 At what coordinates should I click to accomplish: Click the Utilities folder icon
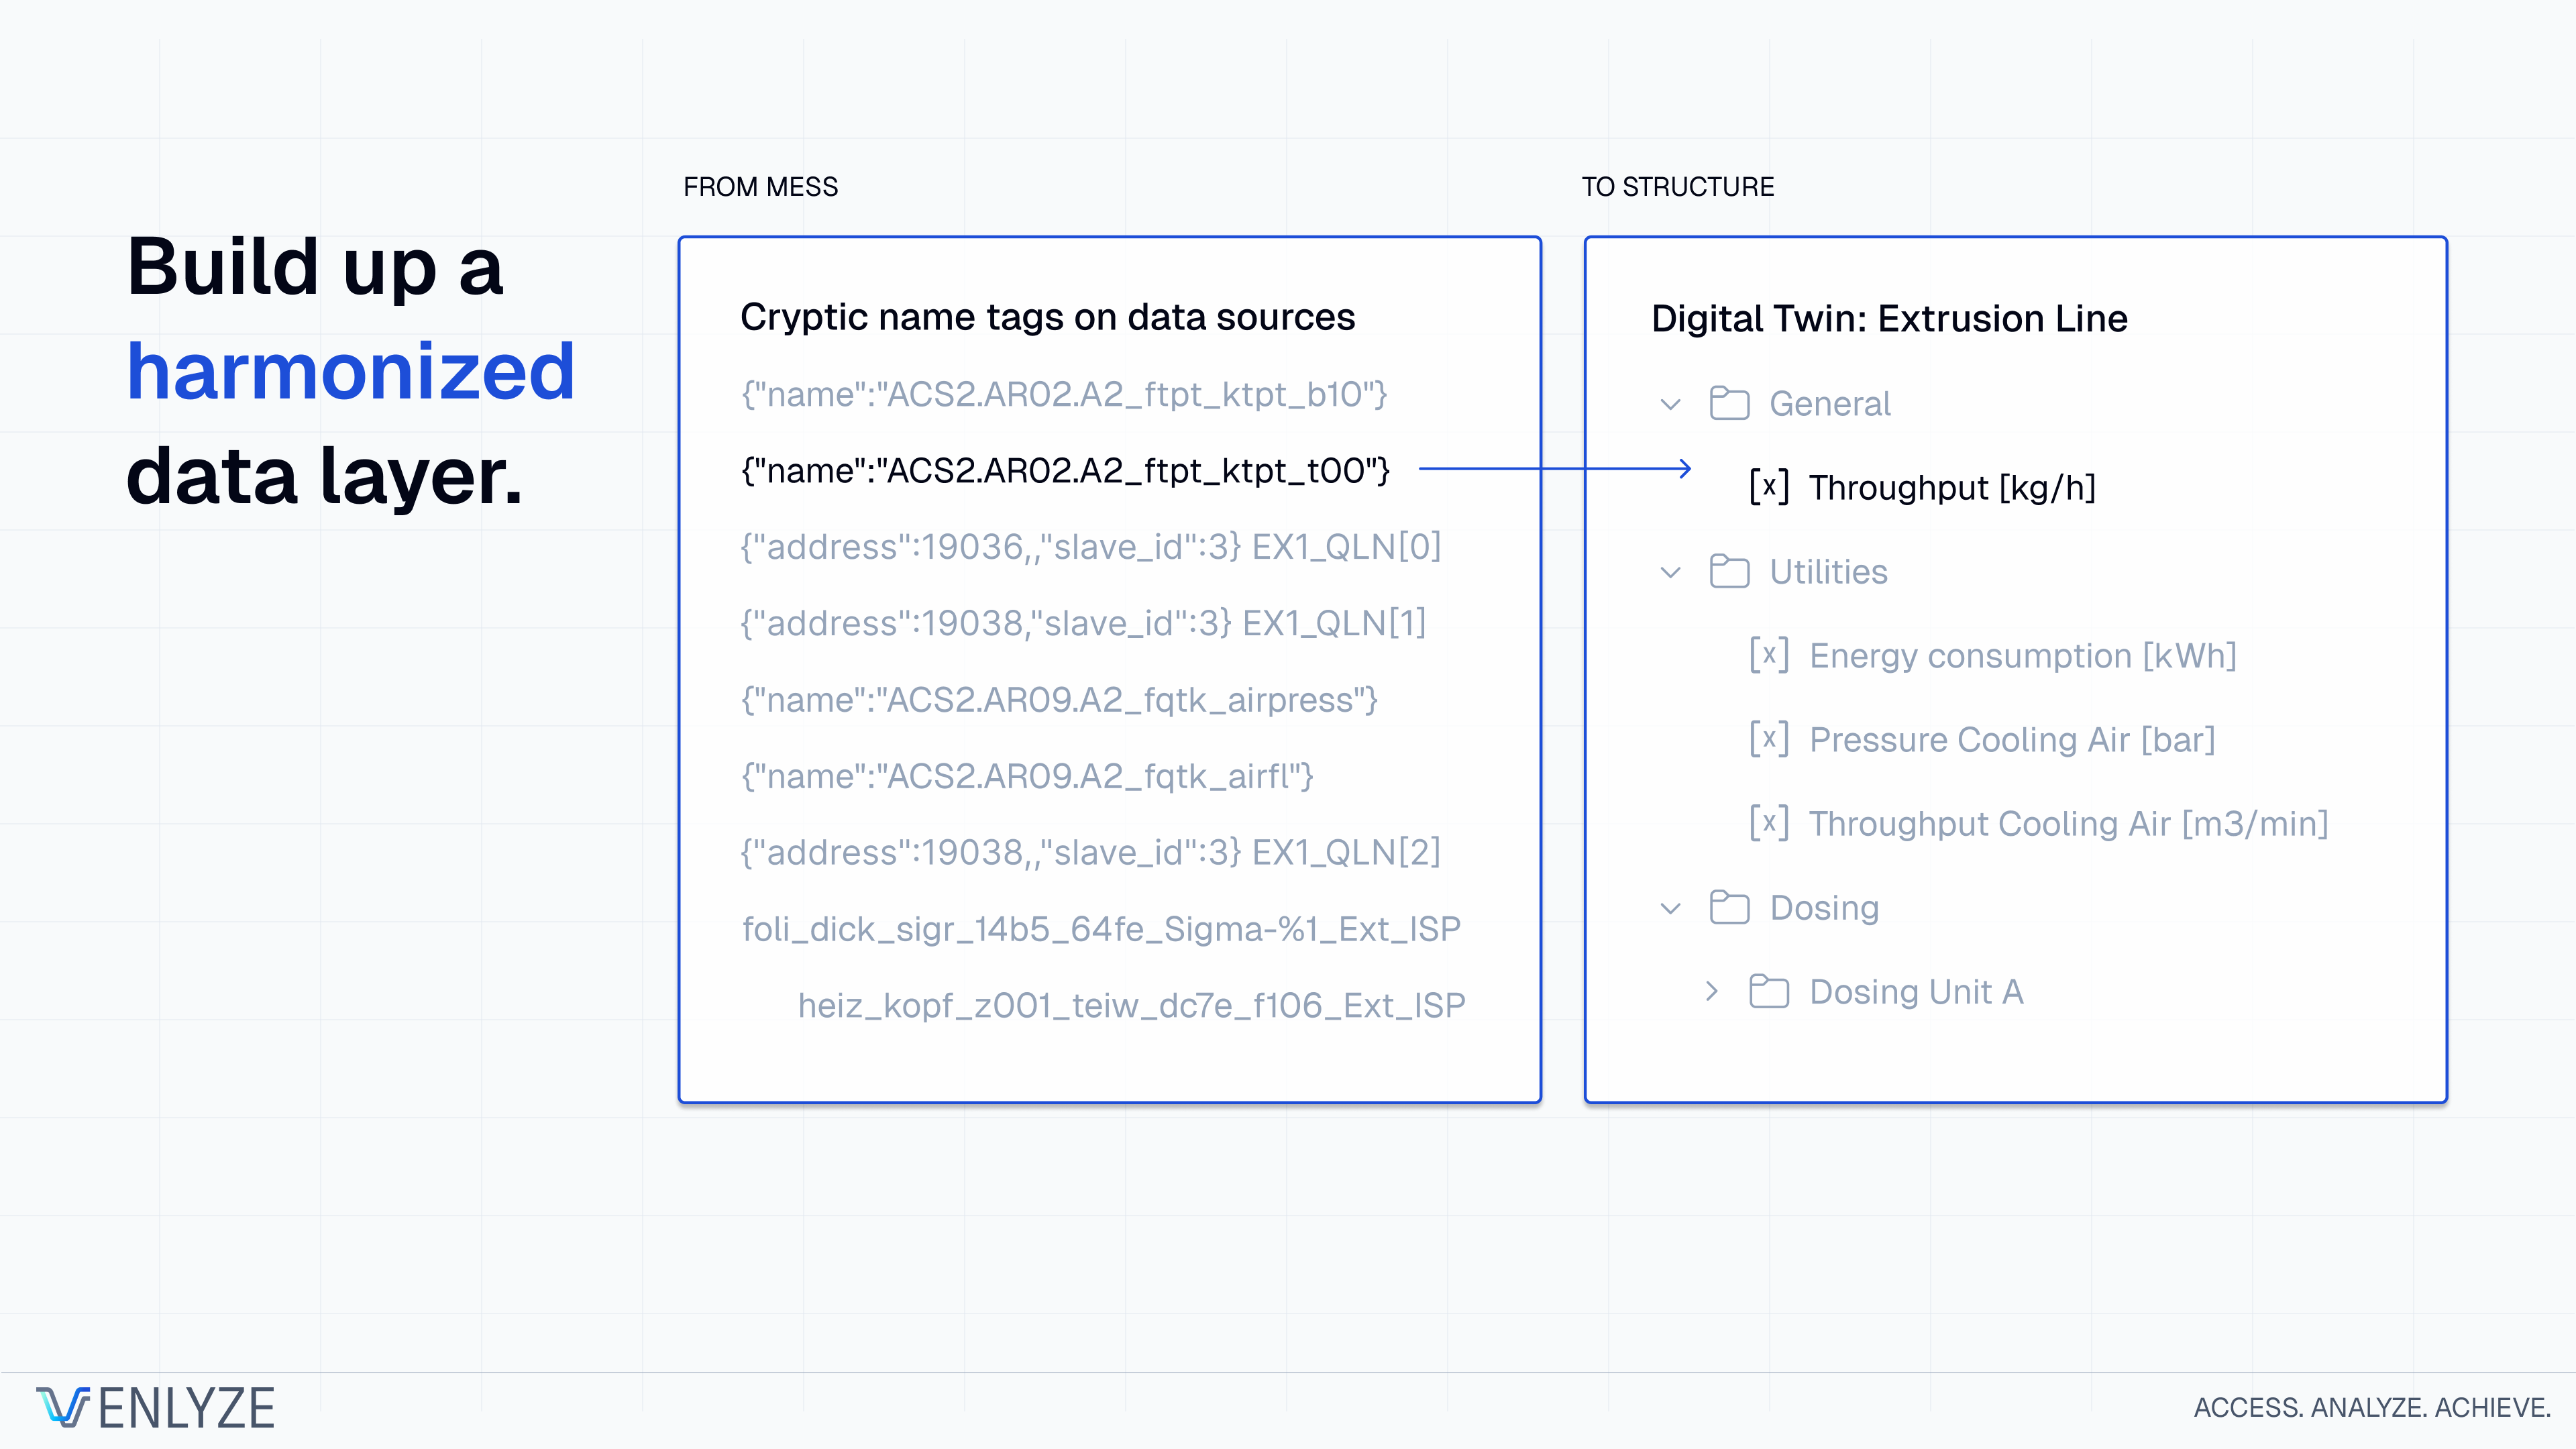(x=1729, y=571)
